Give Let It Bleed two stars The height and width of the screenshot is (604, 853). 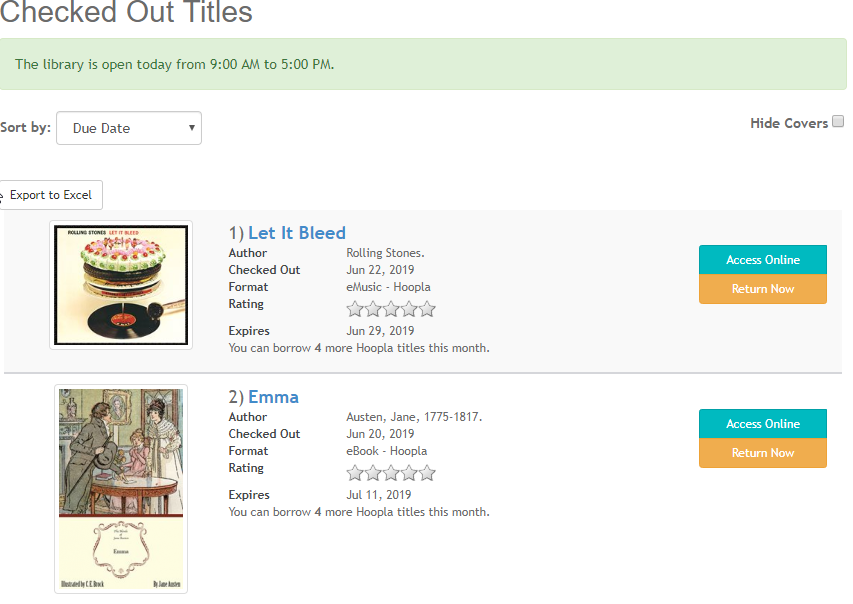[x=373, y=309]
